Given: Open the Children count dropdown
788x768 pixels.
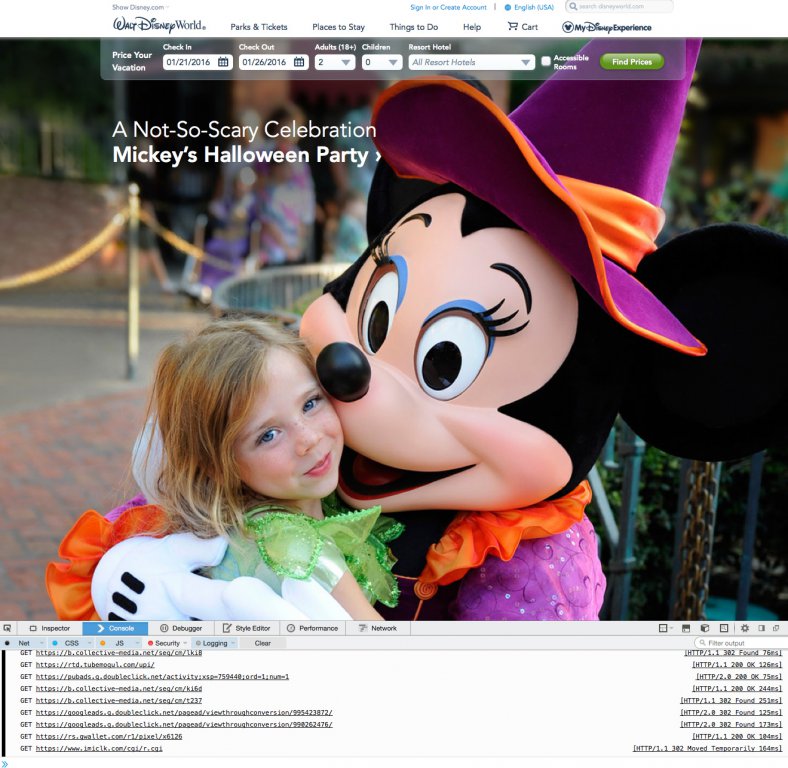Looking at the screenshot, I should pyautogui.click(x=382, y=62).
